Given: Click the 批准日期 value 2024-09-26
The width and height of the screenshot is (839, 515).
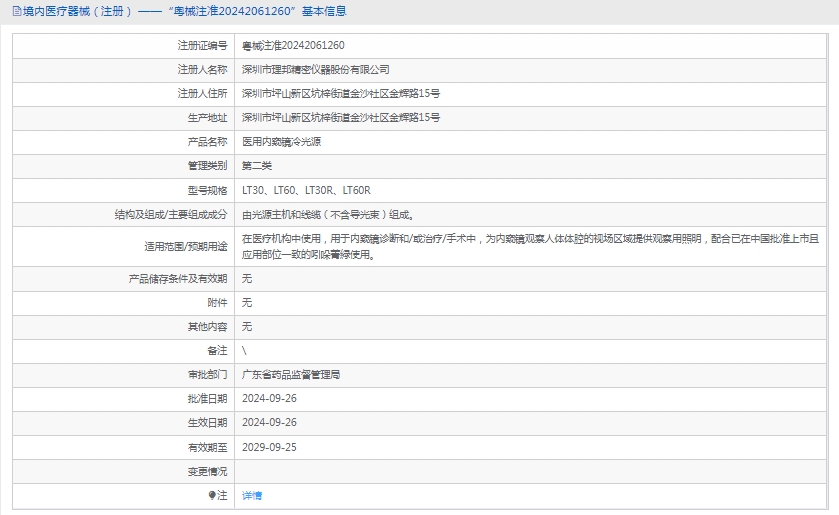Looking at the screenshot, I should coord(269,399).
